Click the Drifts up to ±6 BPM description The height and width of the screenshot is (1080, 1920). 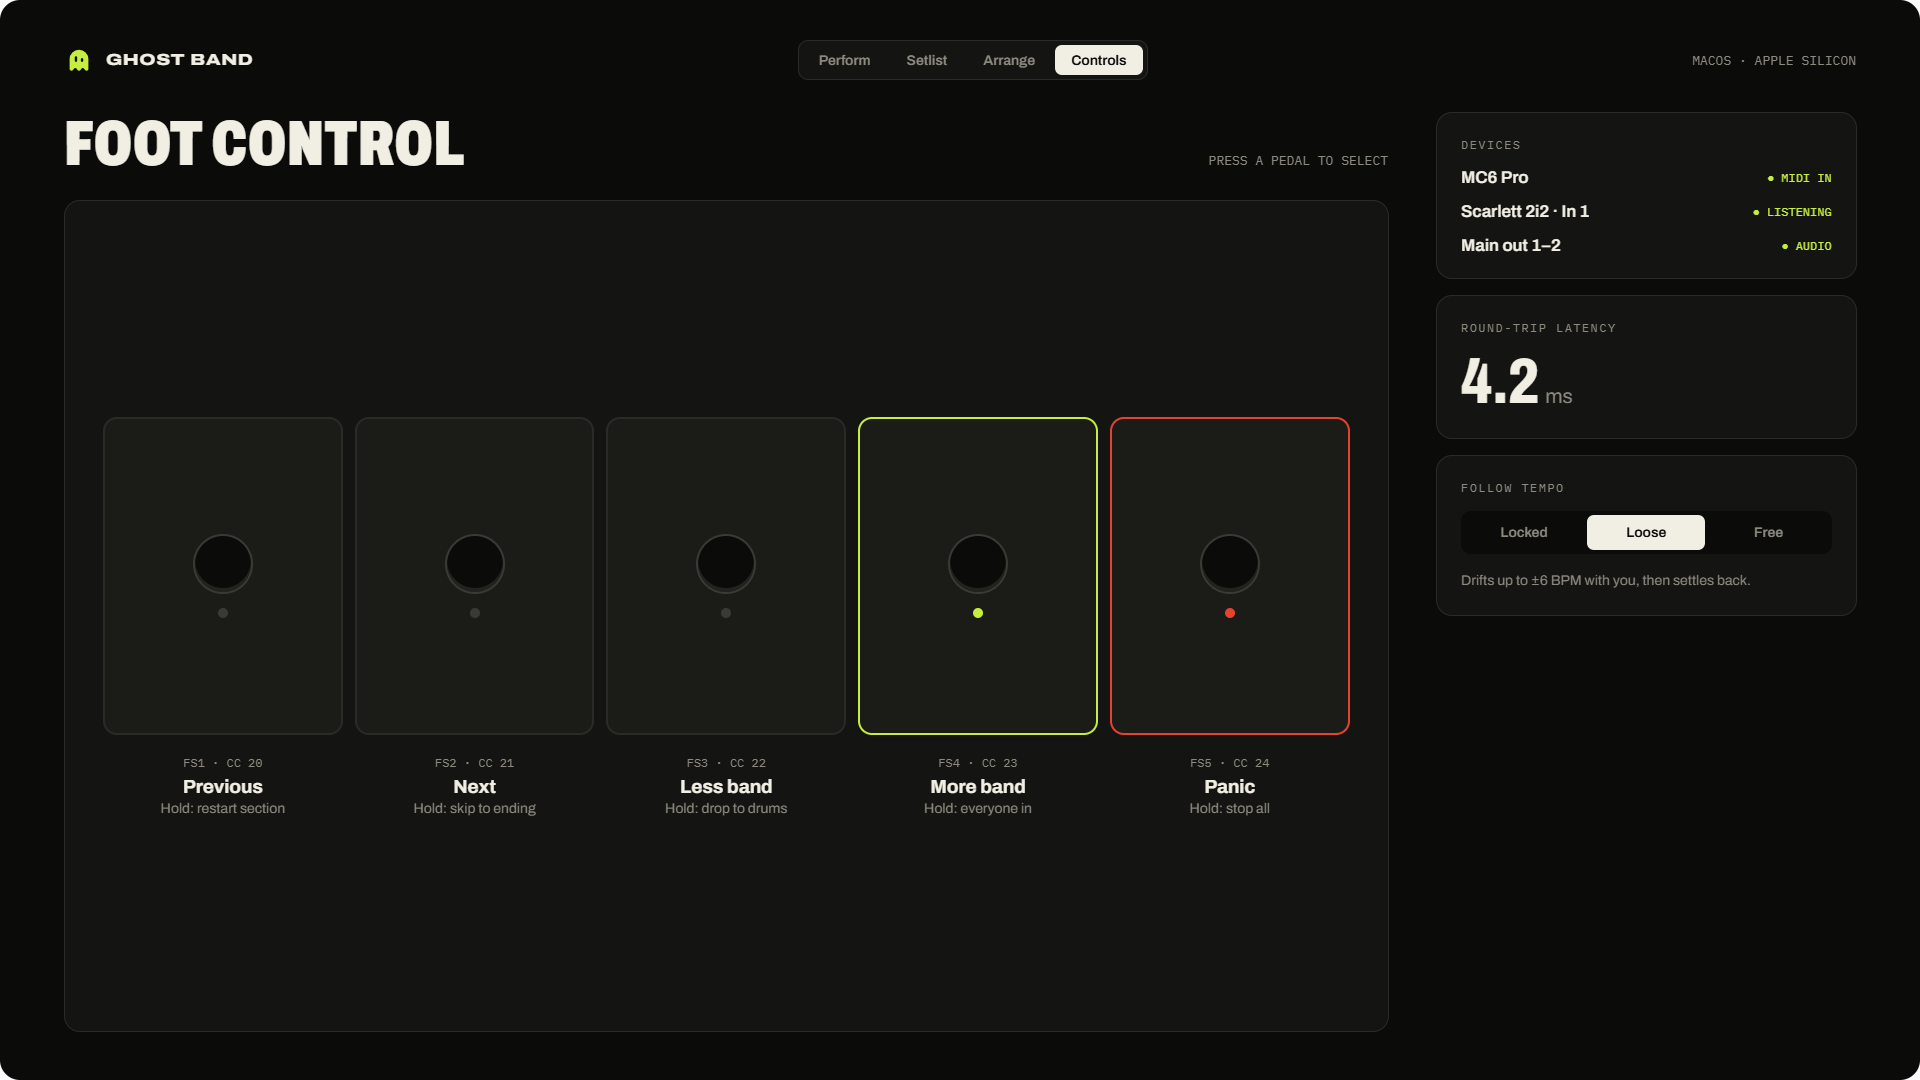[x=1605, y=581]
